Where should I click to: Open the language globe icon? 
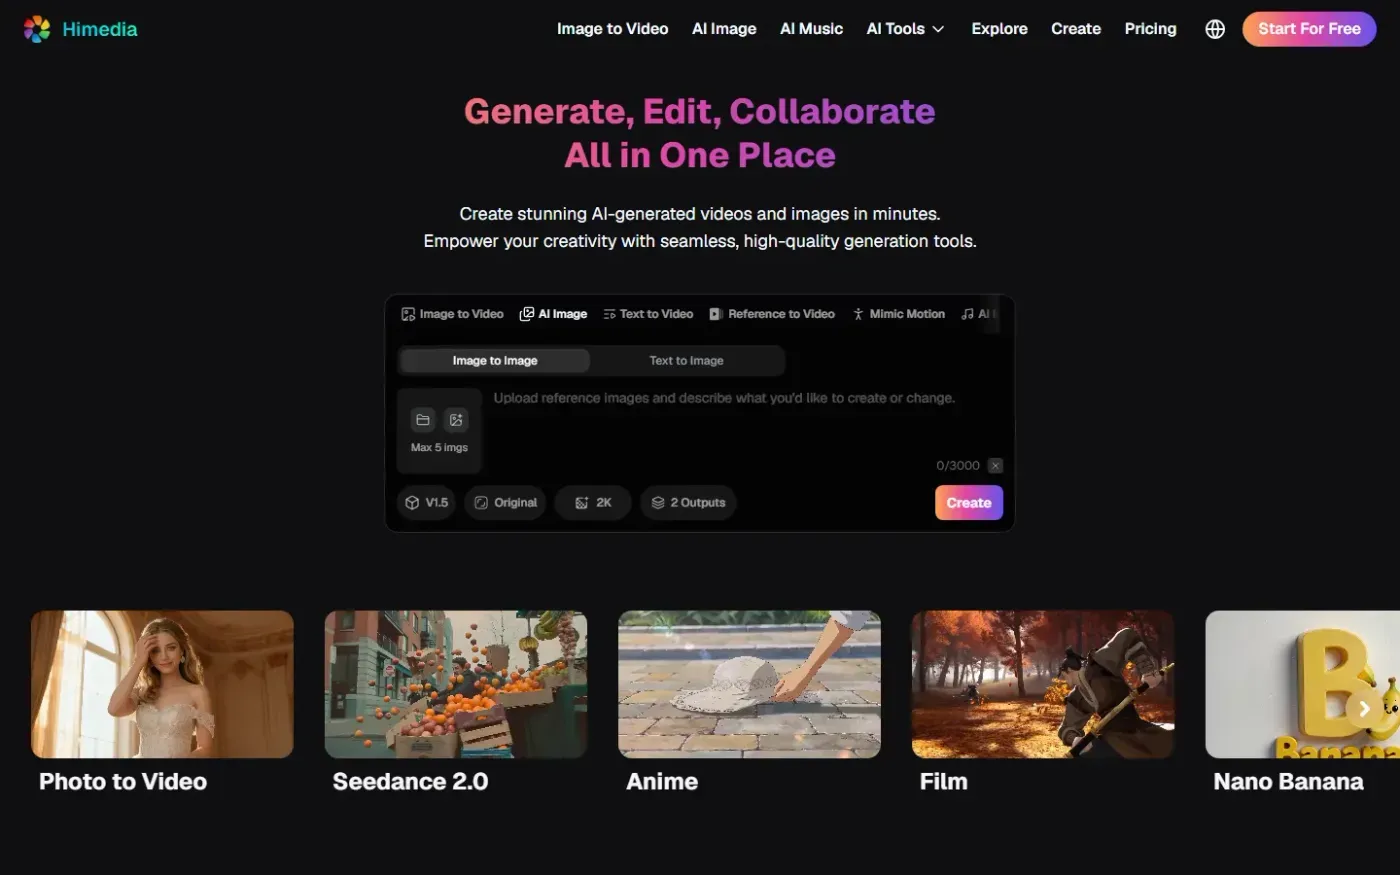coord(1215,29)
